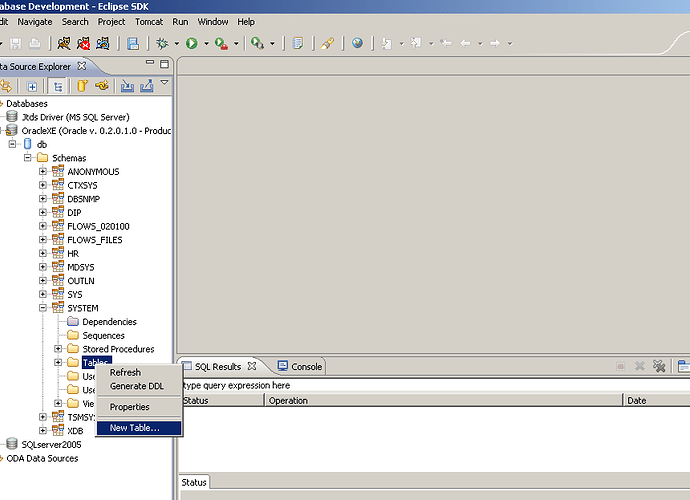Screen dimensions: 690x500
Task: Select the Sequences folder under SYSTEM
Action: pos(103,335)
